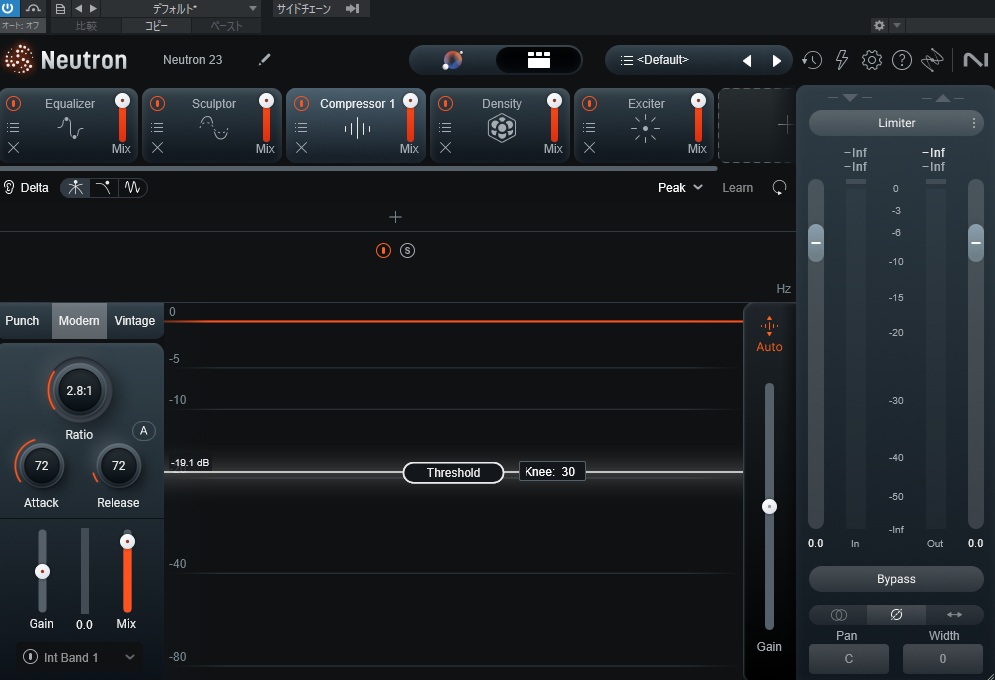
Task: Click the reset arrow next to Learn
Action: pos(779,188)
